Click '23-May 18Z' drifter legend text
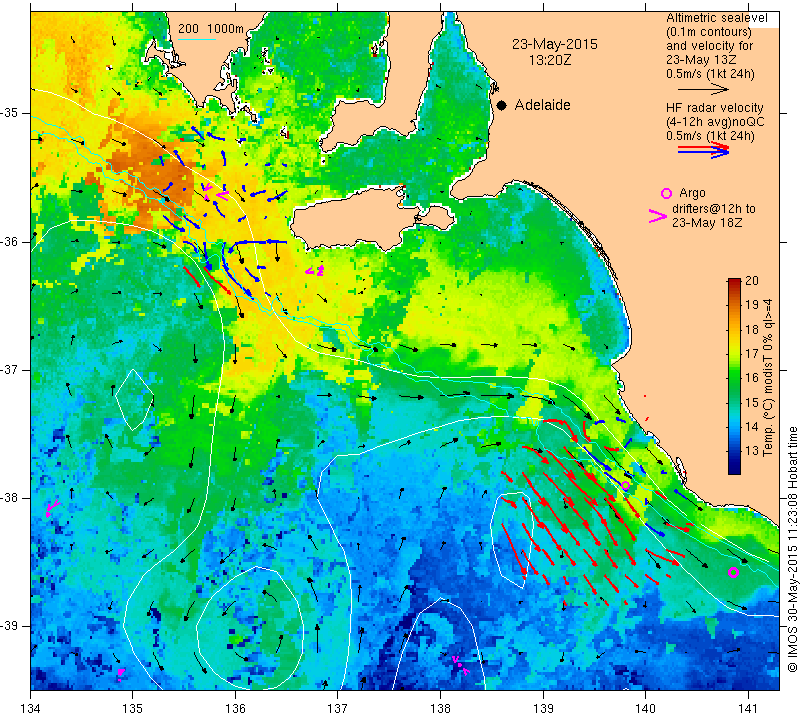The image size is (800, 720). (x=707, y=223)
